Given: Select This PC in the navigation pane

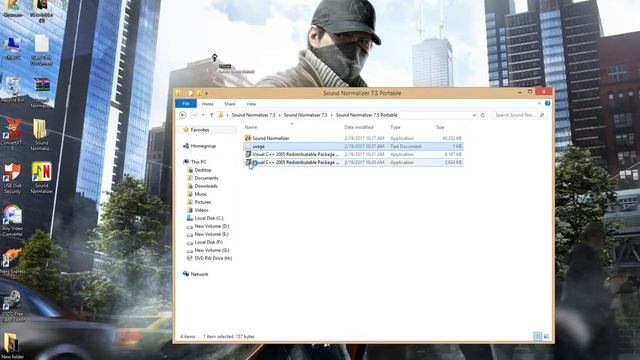Looking at the screenshot, I should (x=198, y=162).
